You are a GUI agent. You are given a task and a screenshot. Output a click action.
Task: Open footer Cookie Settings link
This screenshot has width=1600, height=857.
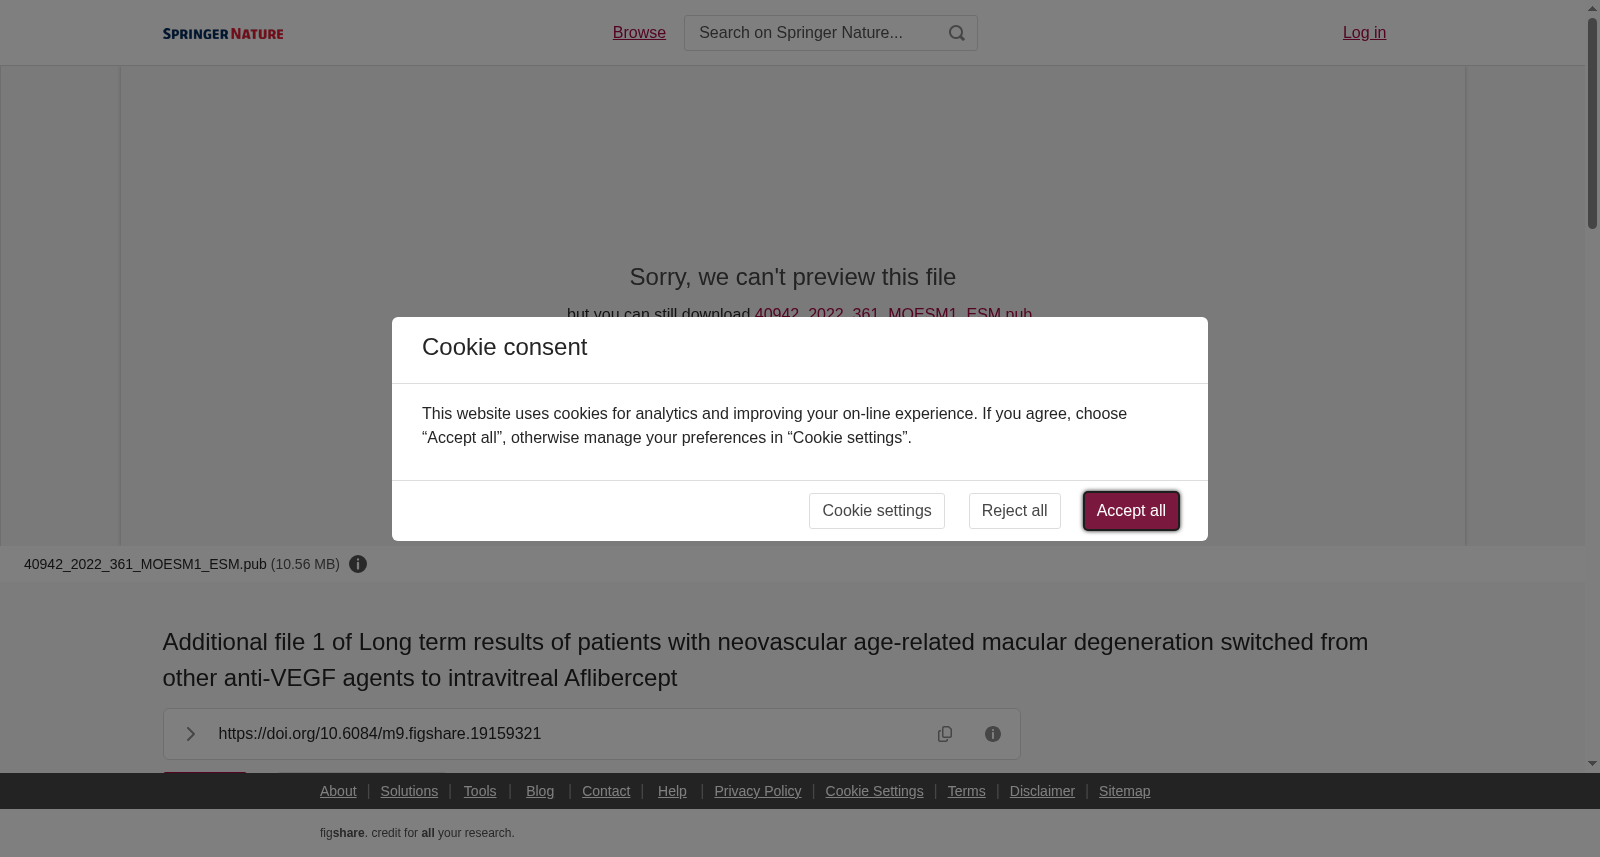(874, 791)
